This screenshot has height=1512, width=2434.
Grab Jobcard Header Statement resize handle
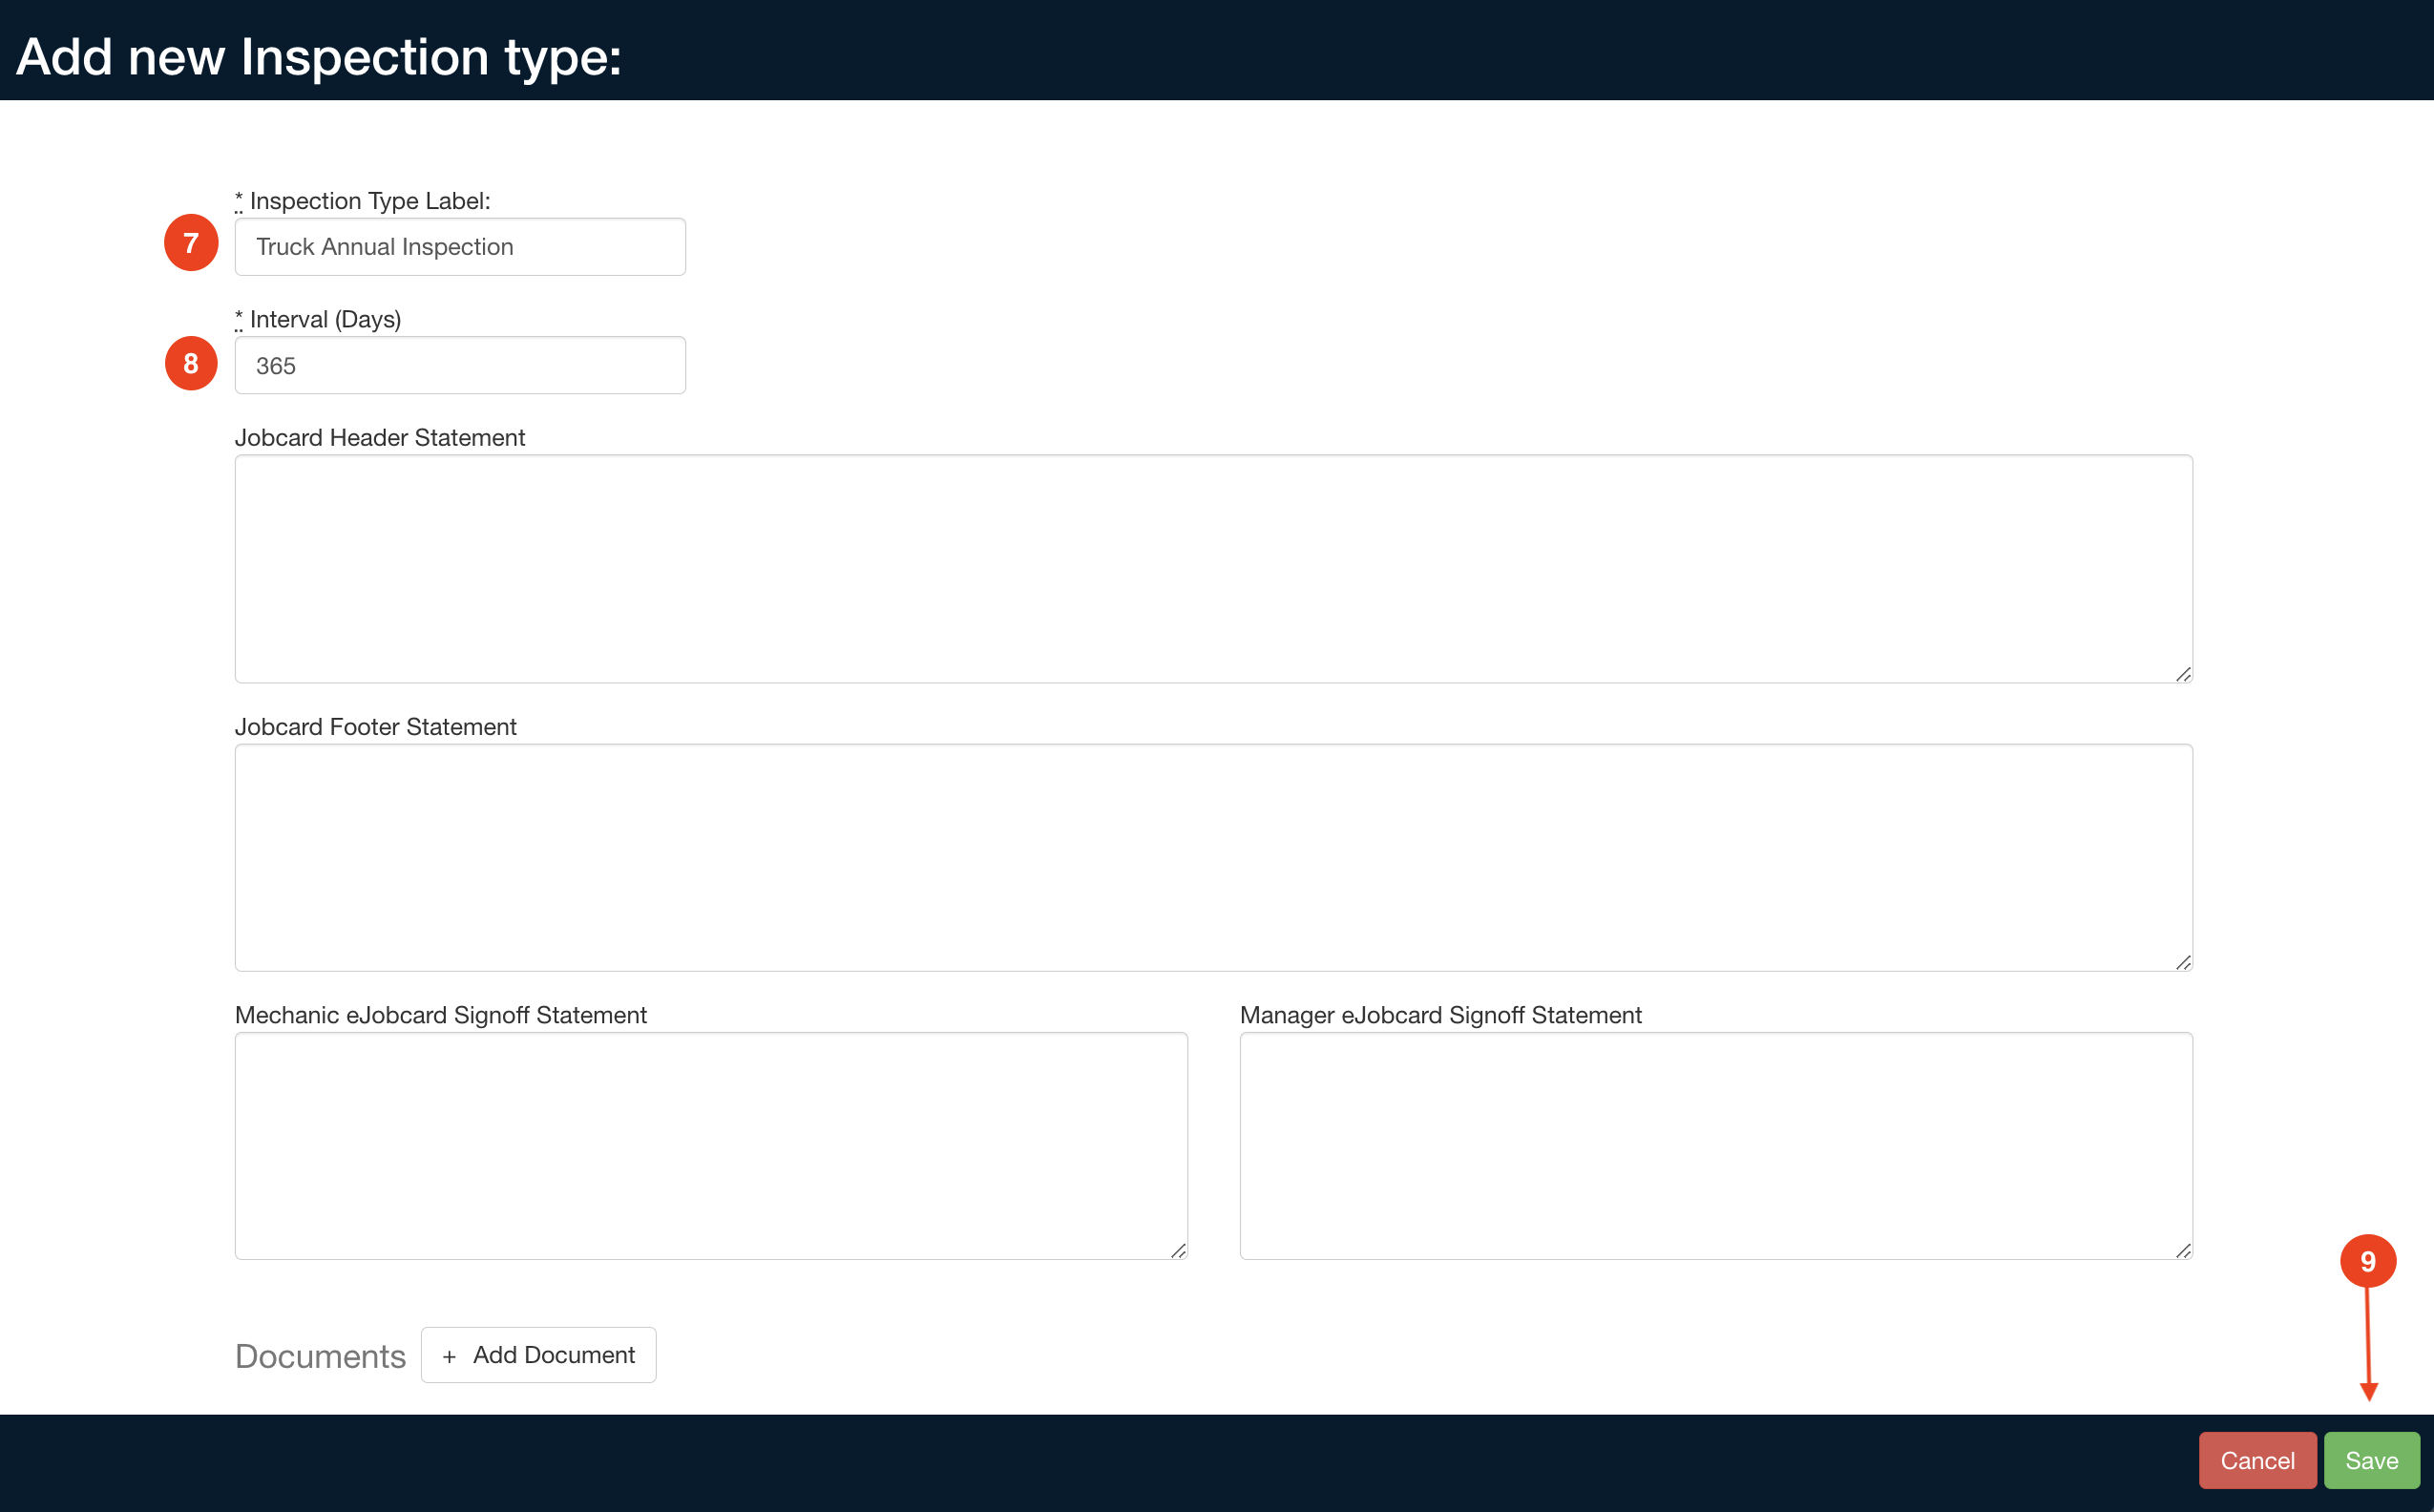[x=2183, y=675]
